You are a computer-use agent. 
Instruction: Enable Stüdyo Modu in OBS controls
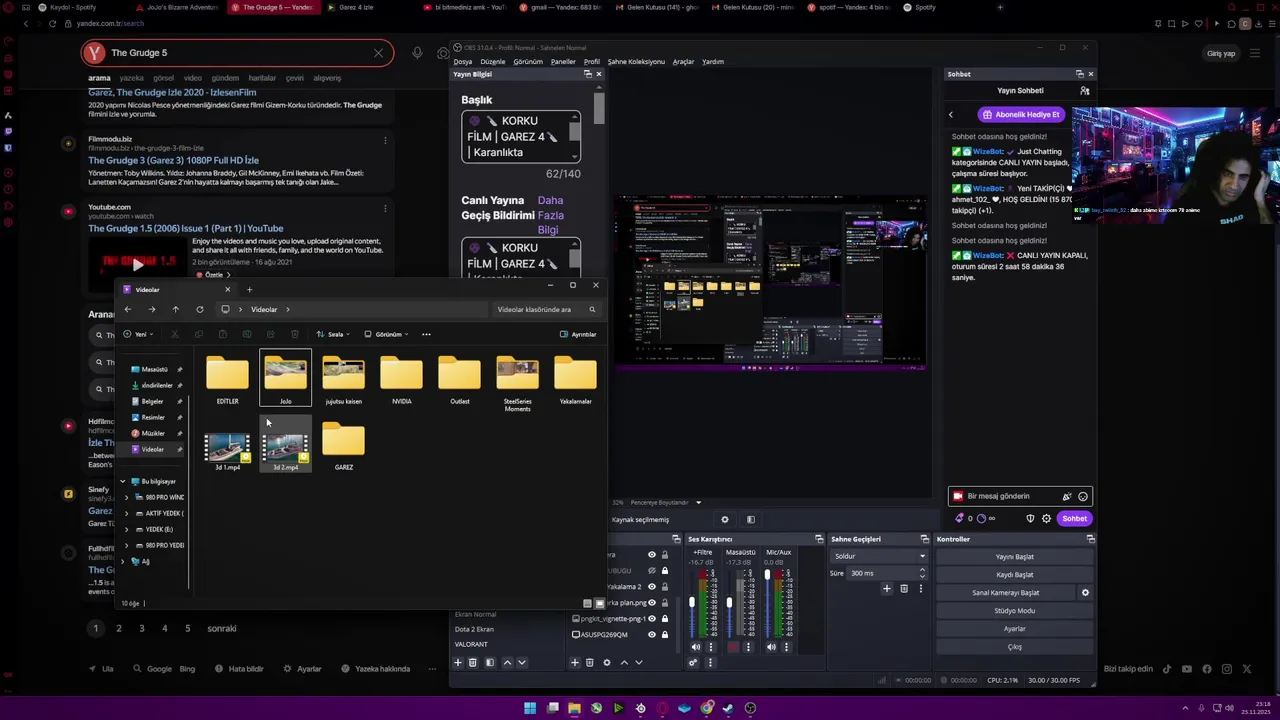click(x=1014, y=610)
